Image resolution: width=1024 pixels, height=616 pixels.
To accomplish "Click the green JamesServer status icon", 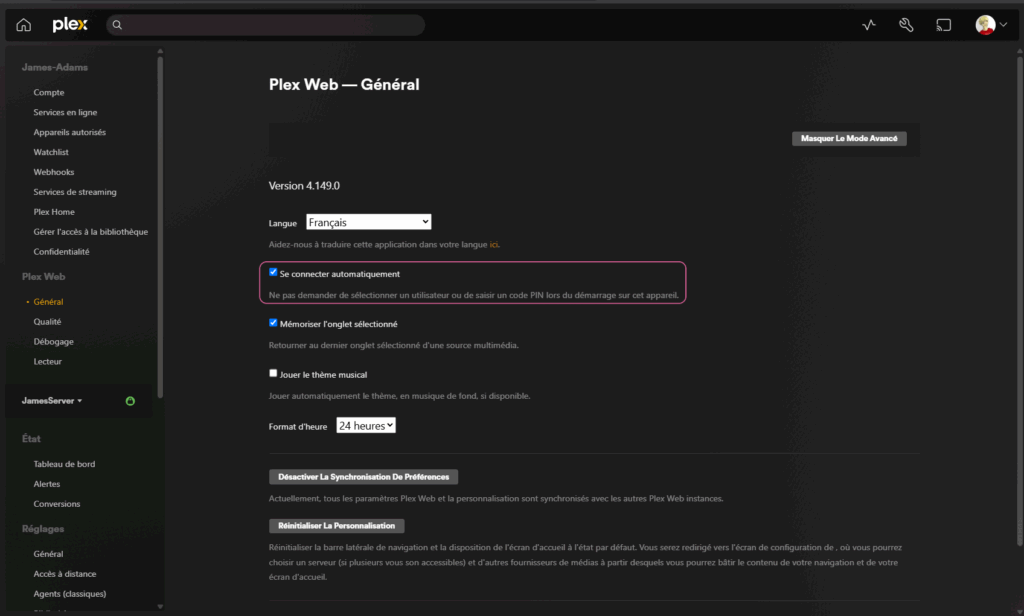I will [x=130, y=401].
